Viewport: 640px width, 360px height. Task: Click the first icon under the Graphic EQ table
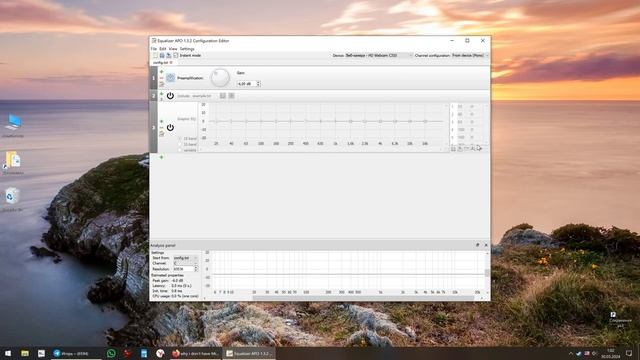tap(453, 149)
